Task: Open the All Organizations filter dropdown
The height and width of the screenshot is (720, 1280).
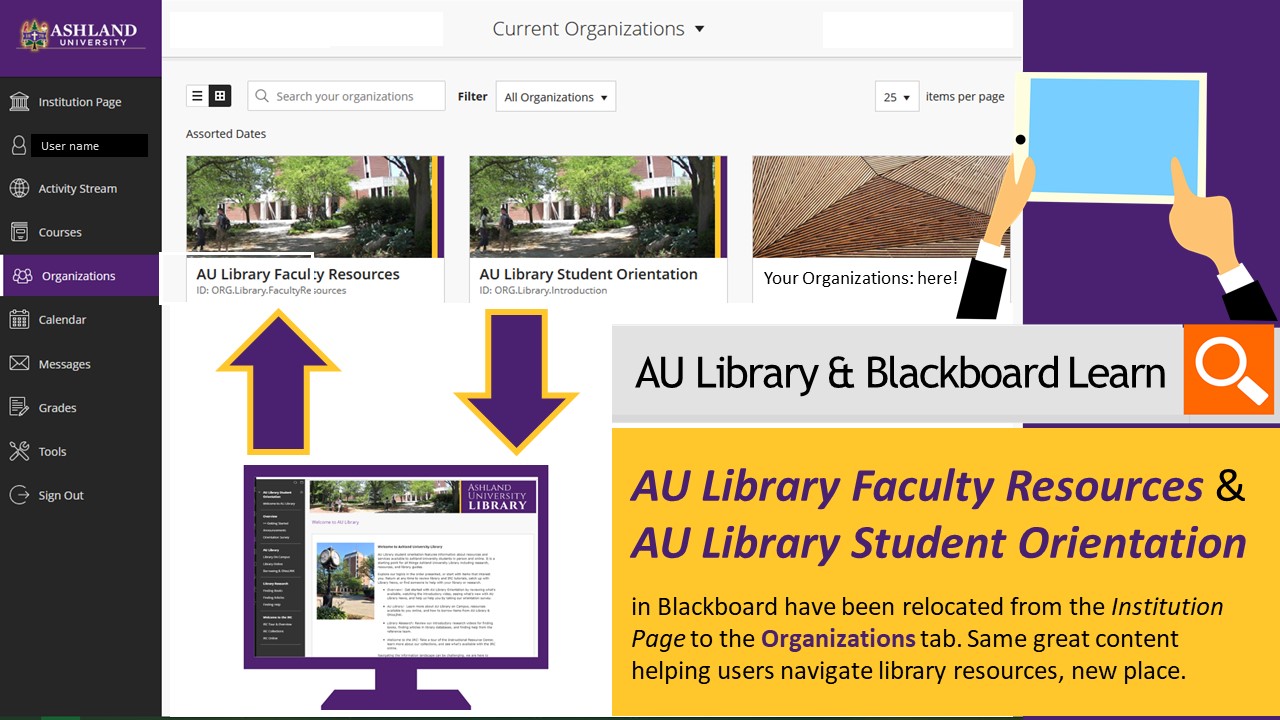Action: pos(556,97)
